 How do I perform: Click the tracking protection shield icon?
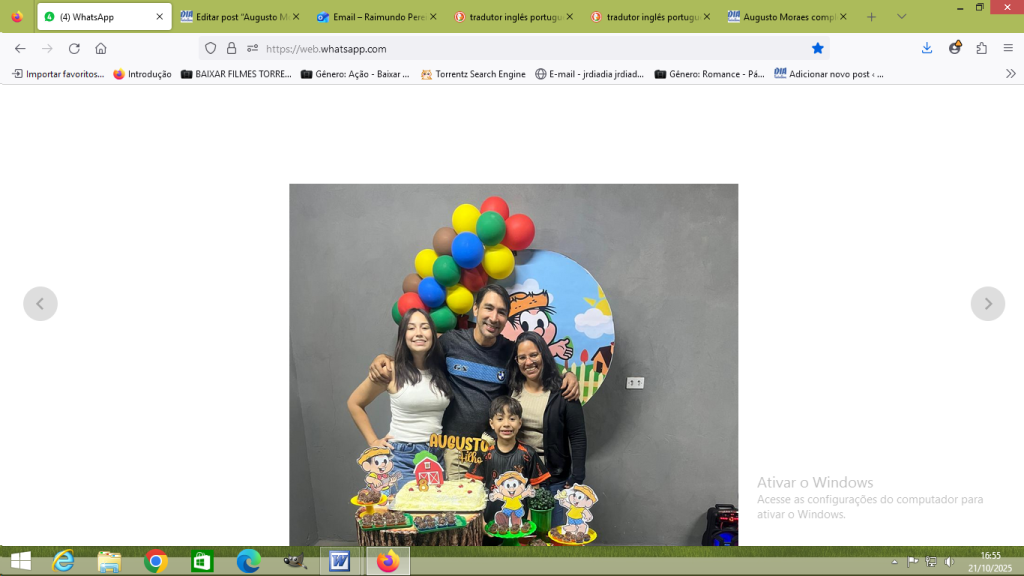210,48
